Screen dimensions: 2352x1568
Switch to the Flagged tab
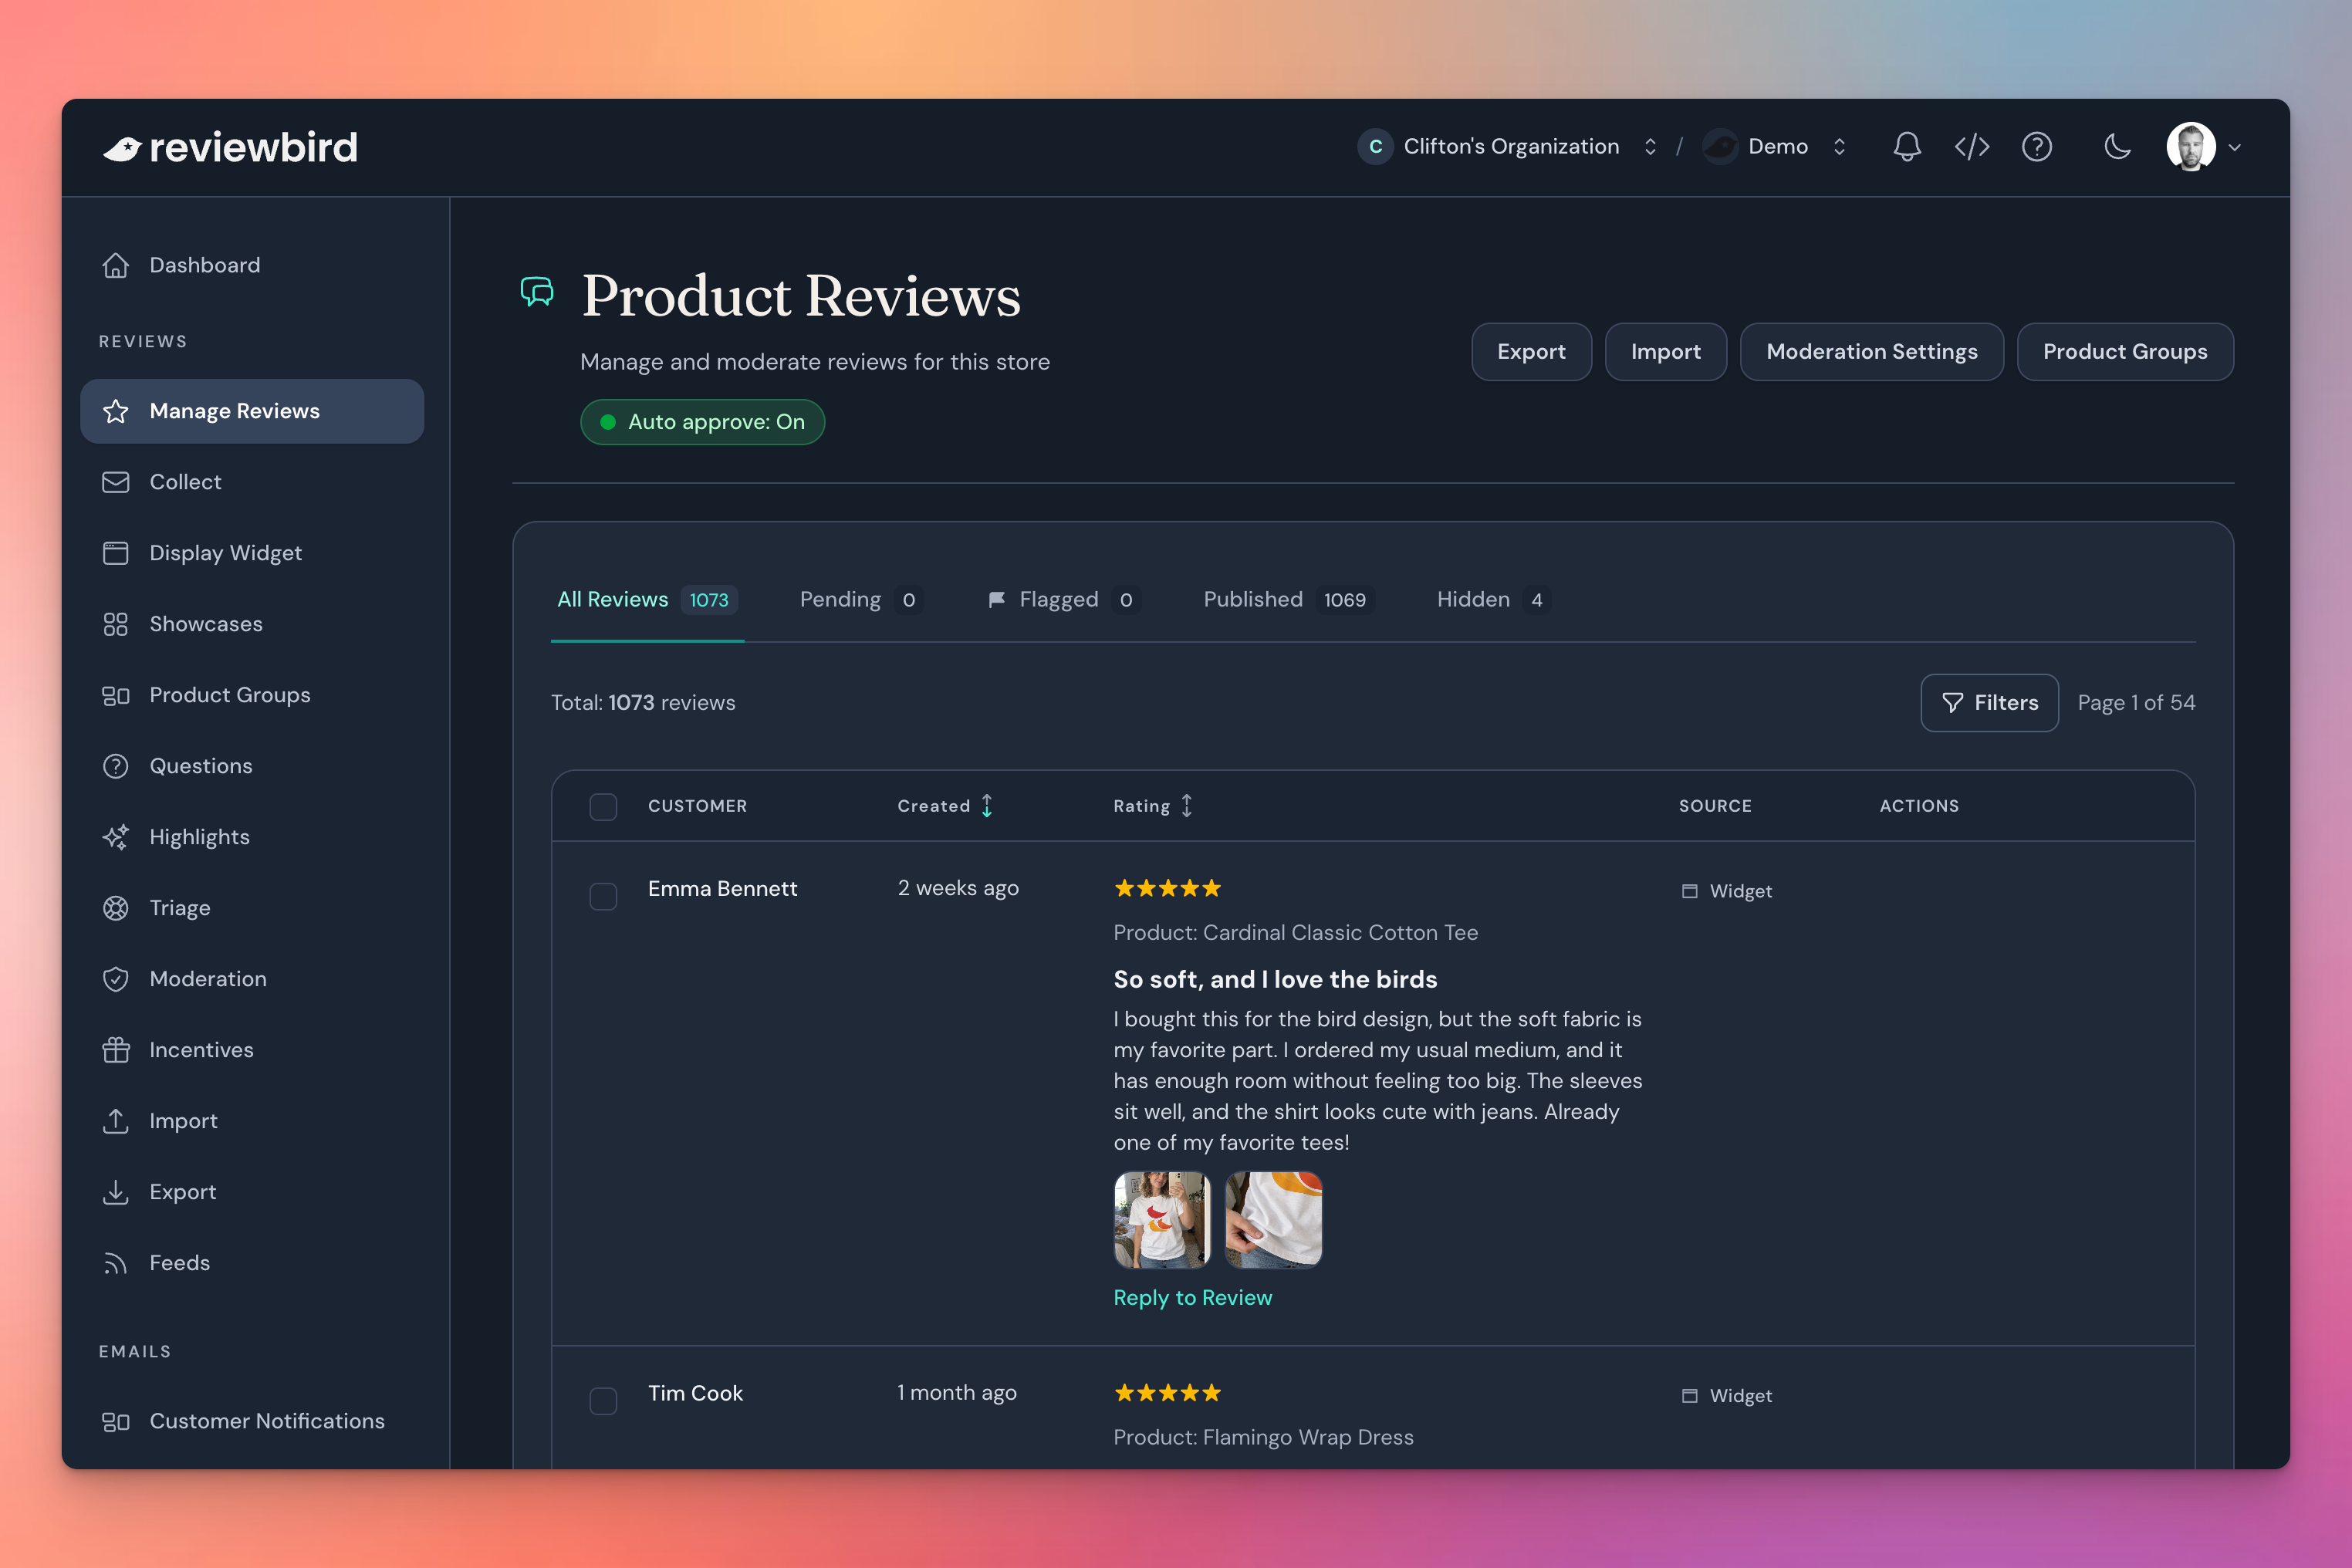coord(1064,600)
